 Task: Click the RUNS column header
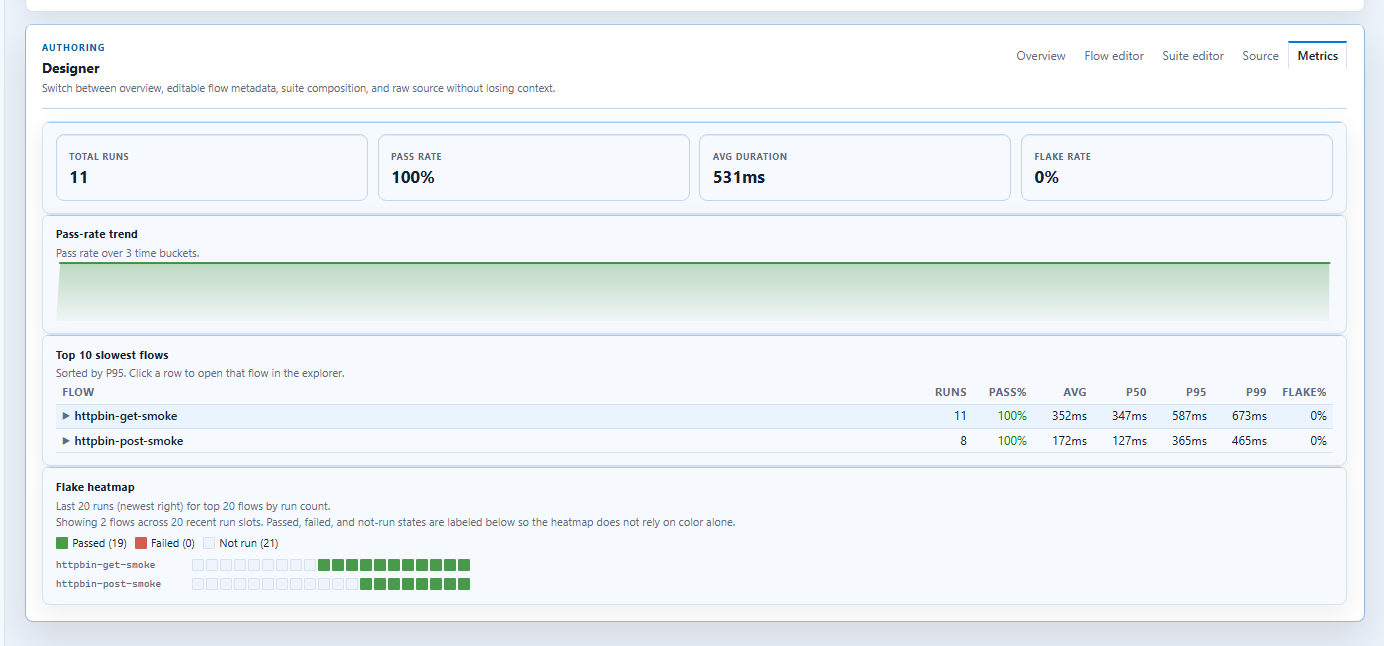pos(951,392)
